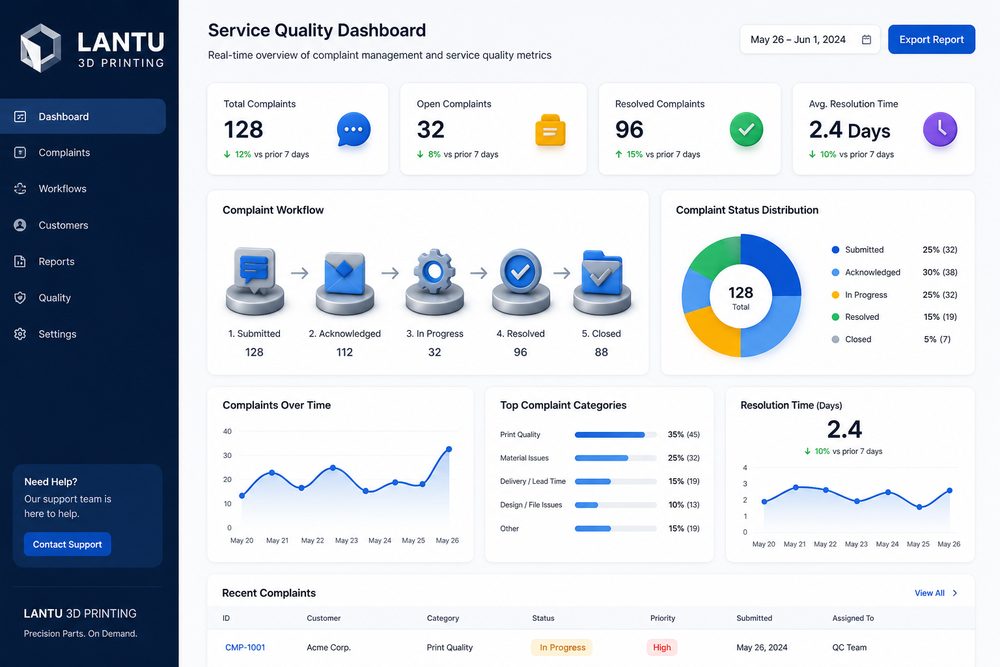
Task: Open the May 26 – Jun 1, 2024 date picker
Action: (x=810, y=40)
